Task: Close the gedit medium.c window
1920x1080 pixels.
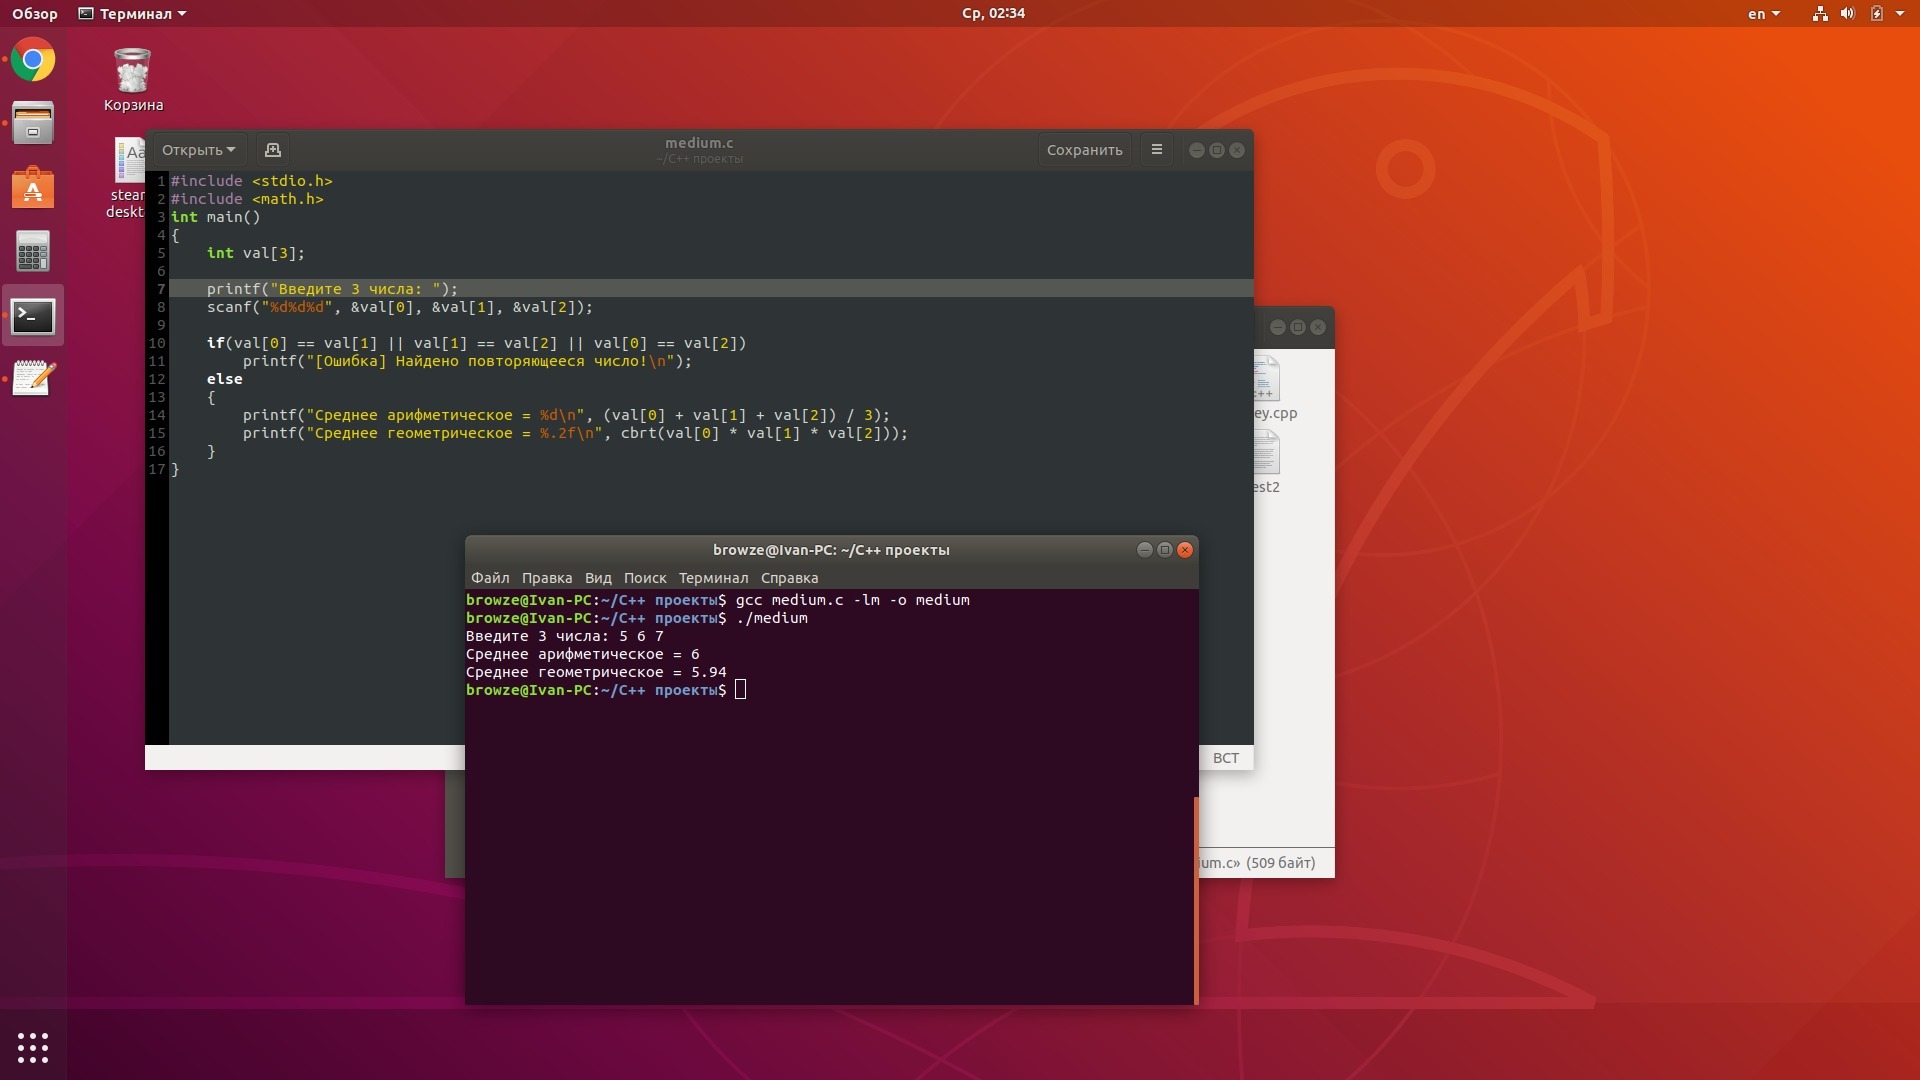Action: click(x=1237, y=150)
